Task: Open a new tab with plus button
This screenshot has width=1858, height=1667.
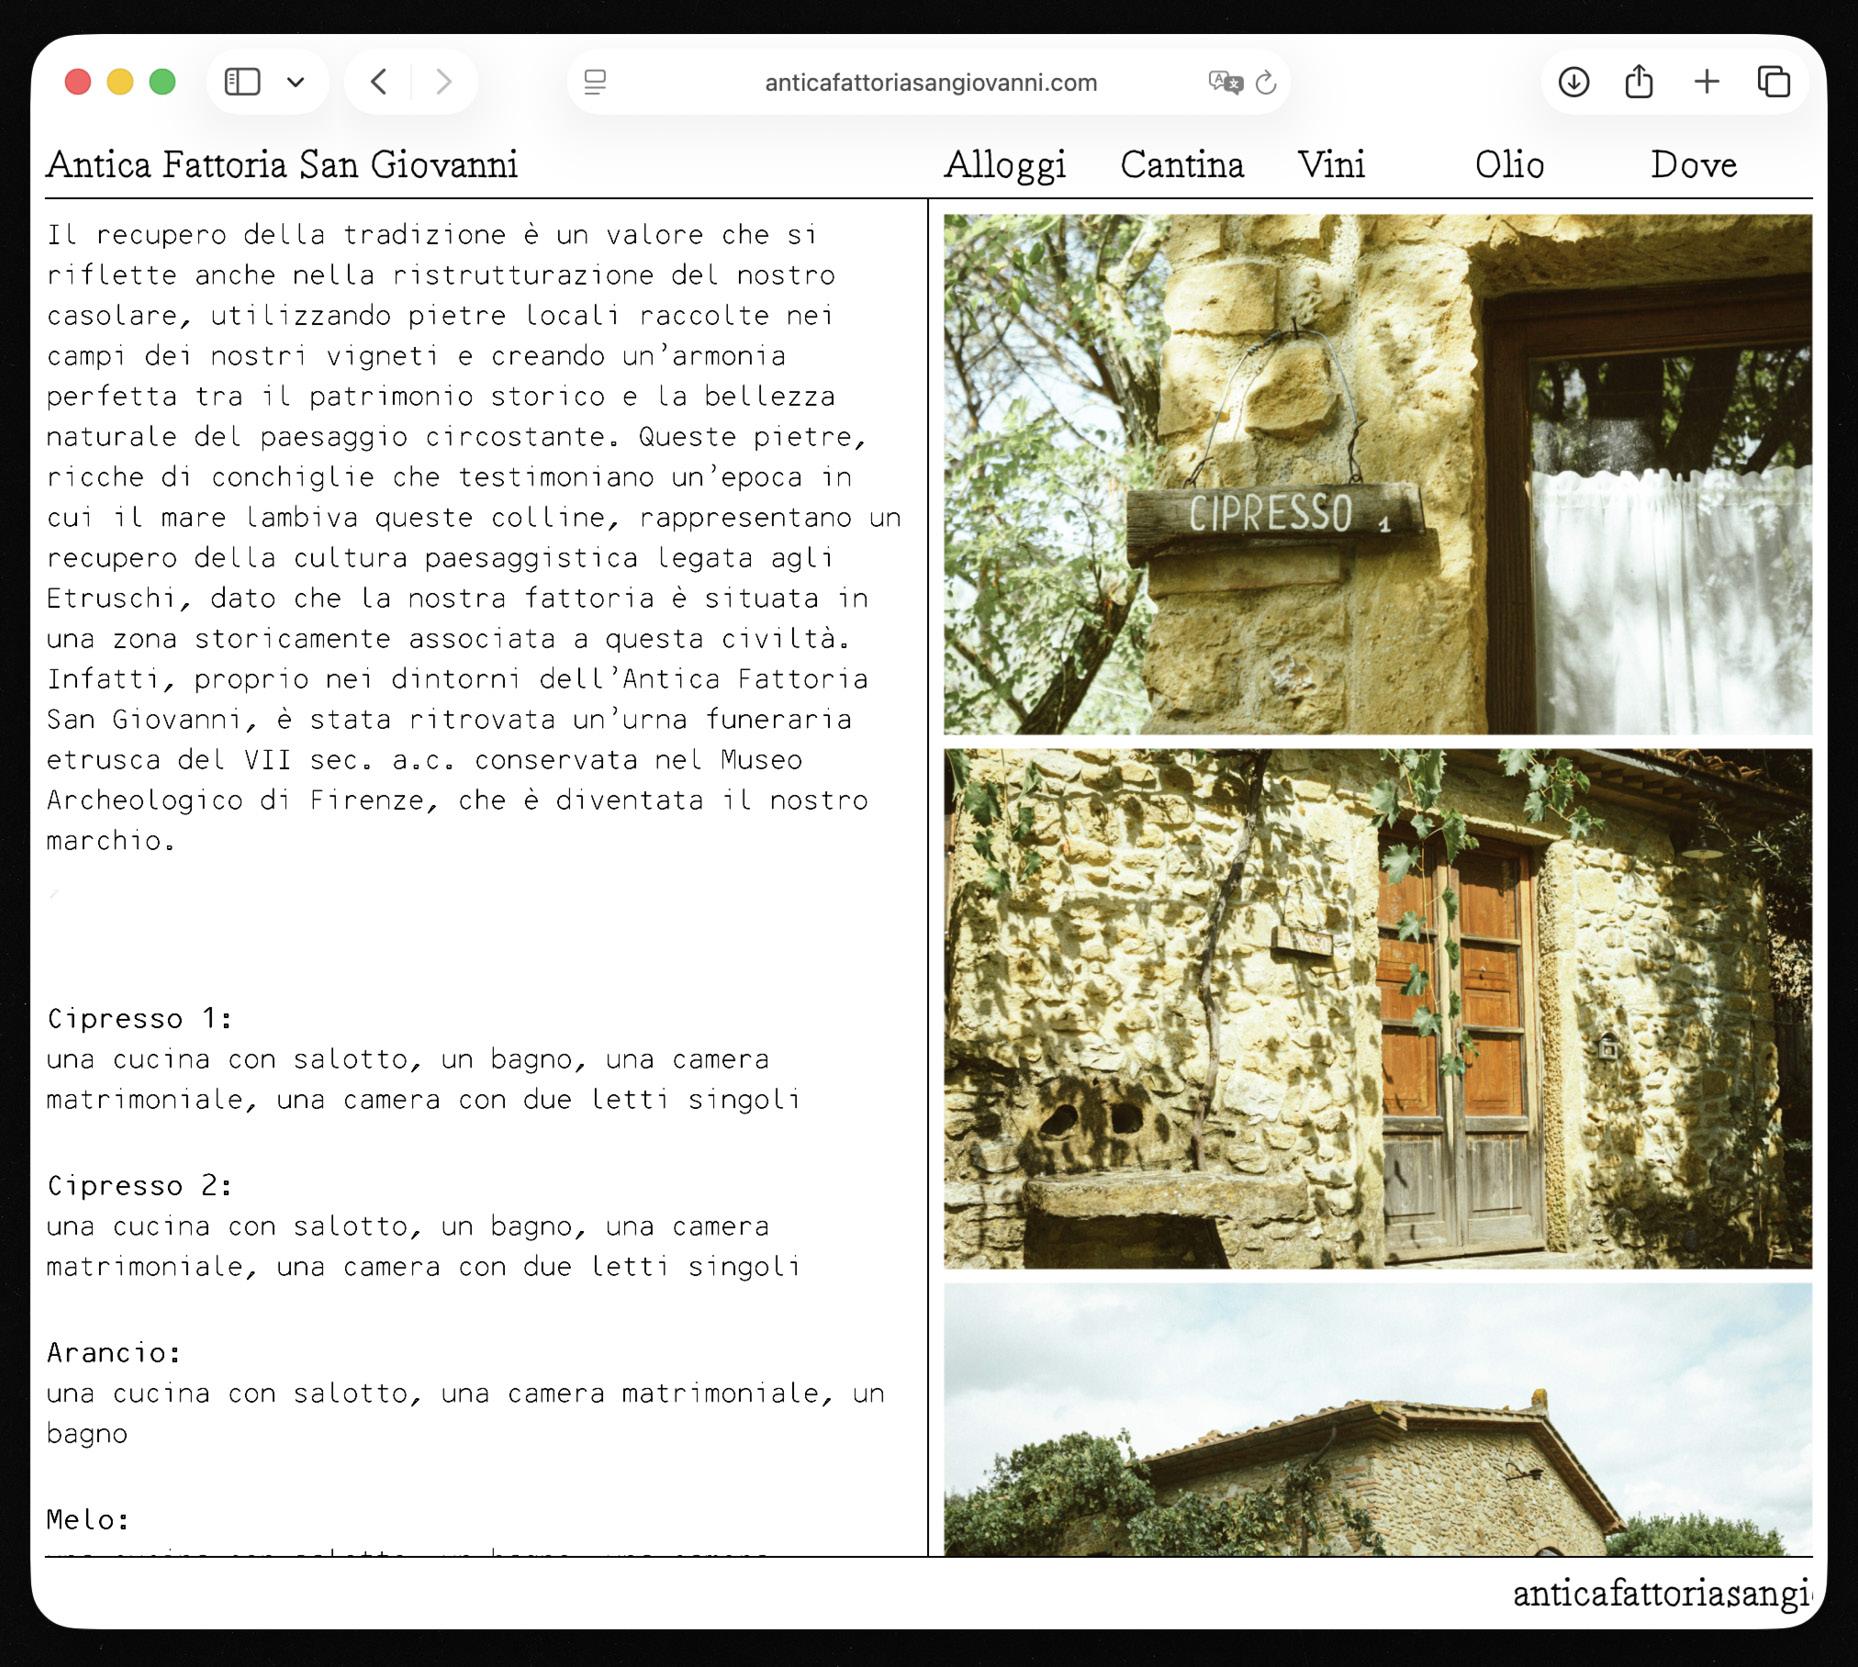Action: (1706, 82)
